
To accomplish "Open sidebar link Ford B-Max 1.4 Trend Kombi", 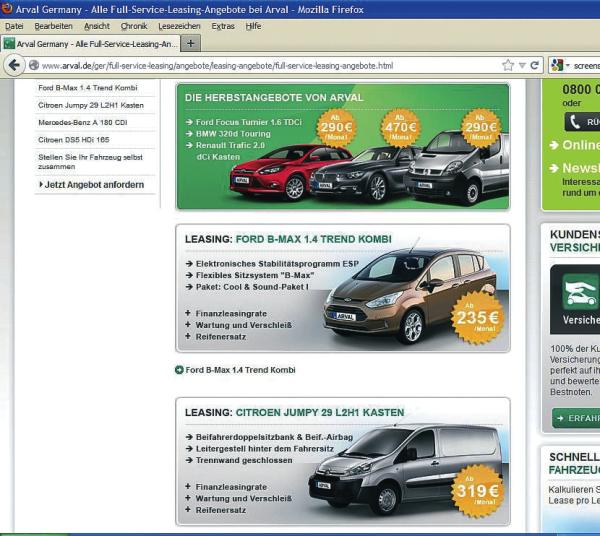I will [x=88, y=88].
